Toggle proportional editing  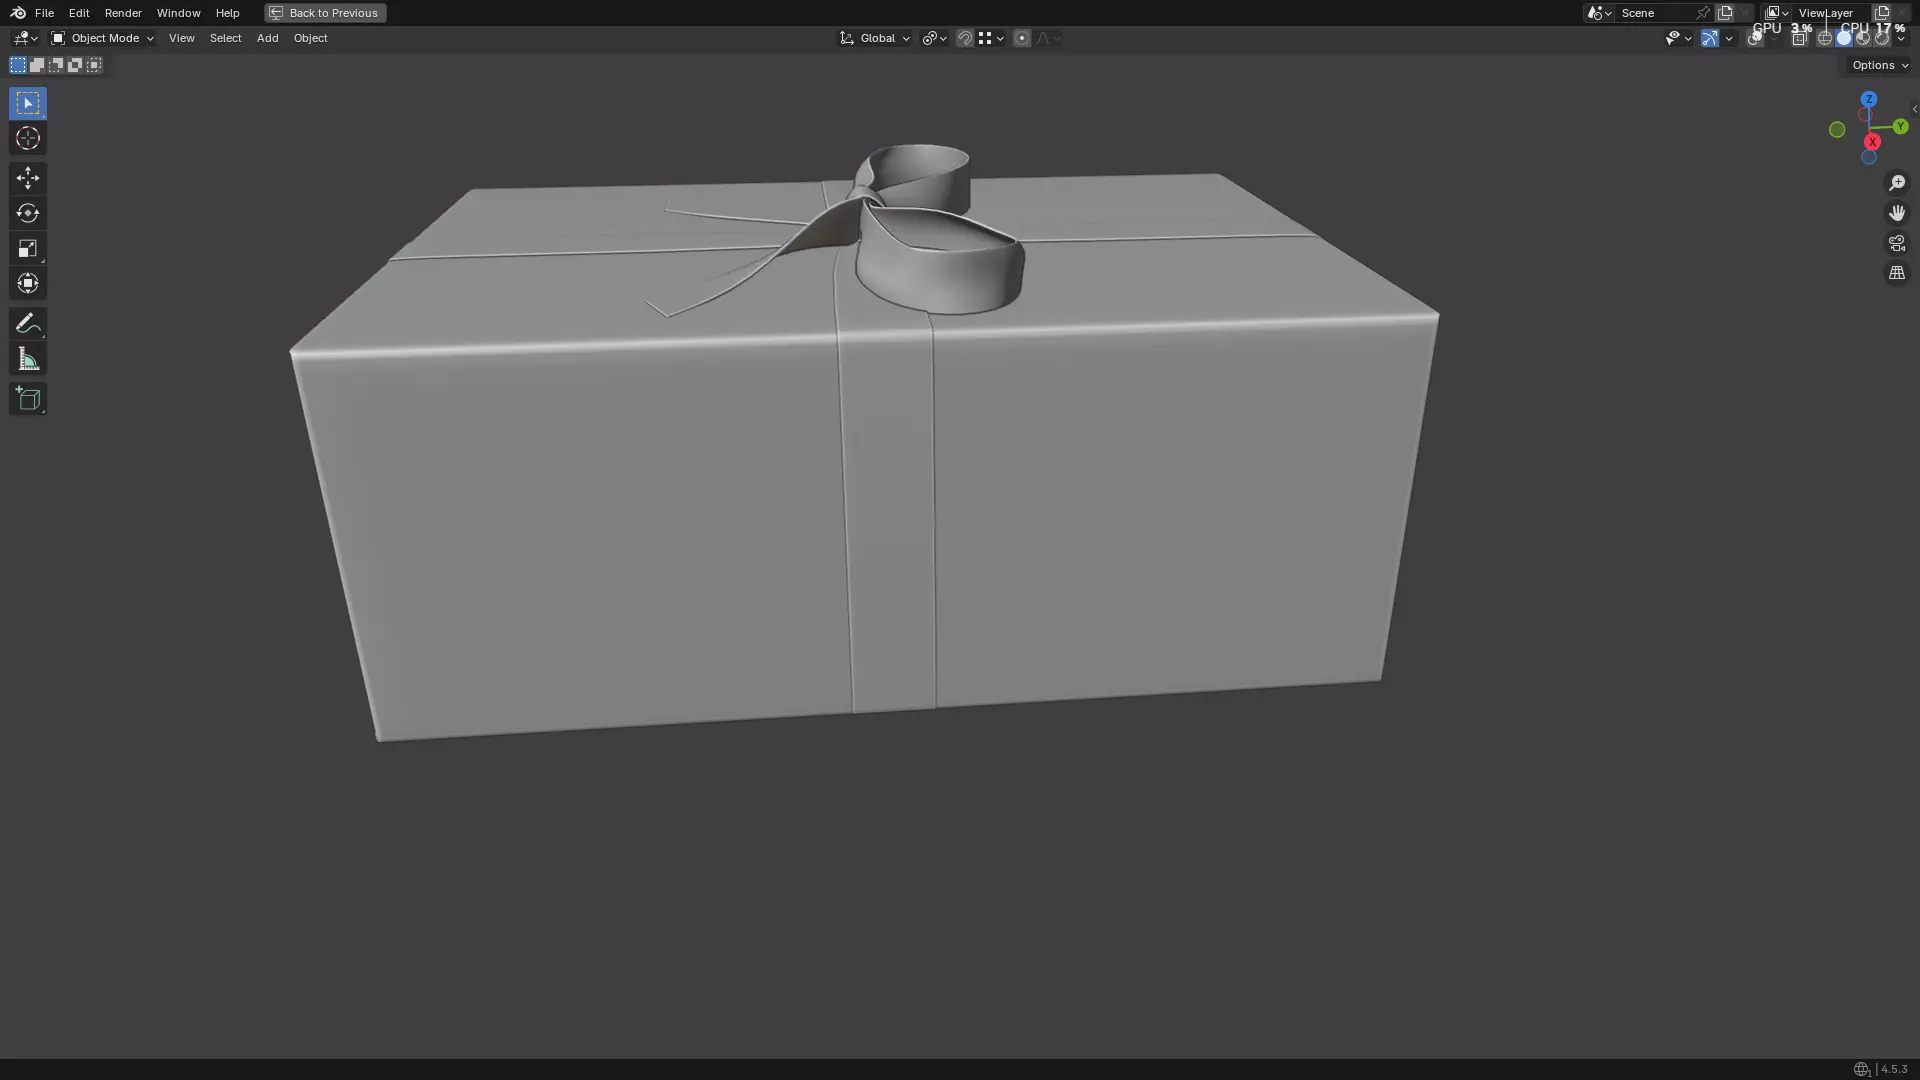coord(1021,38)
